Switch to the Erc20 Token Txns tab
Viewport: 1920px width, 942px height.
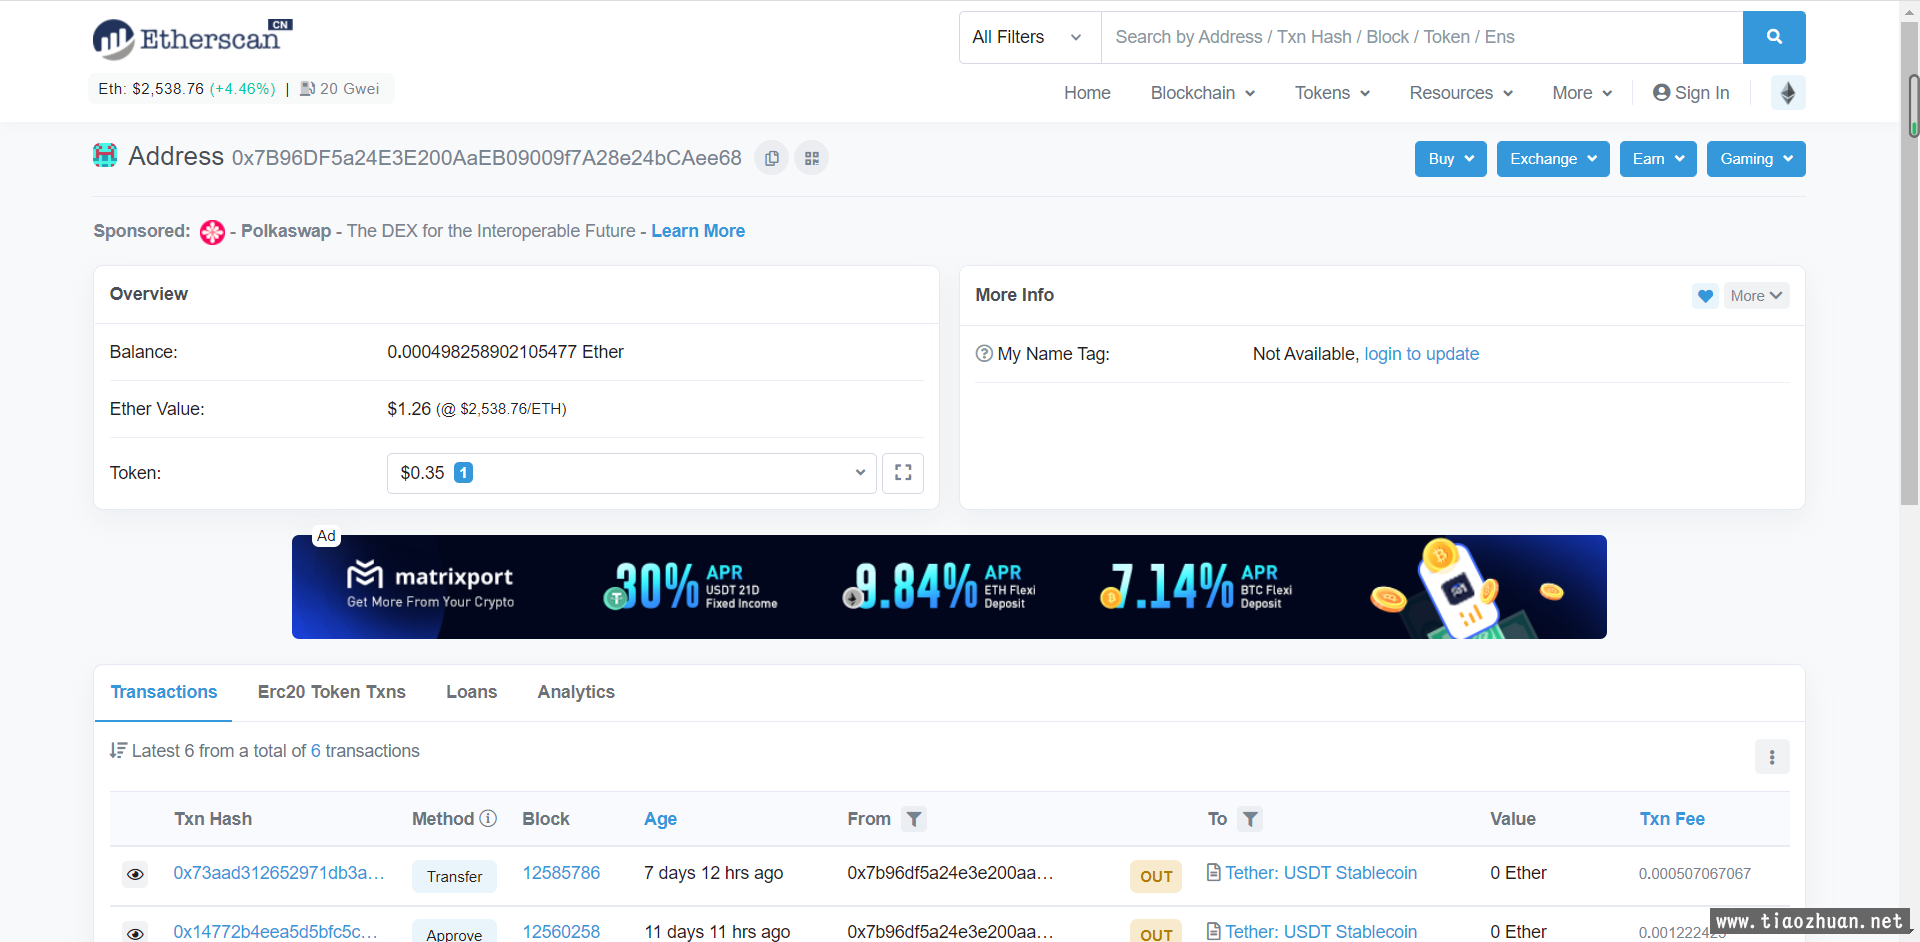coord(332,692)
